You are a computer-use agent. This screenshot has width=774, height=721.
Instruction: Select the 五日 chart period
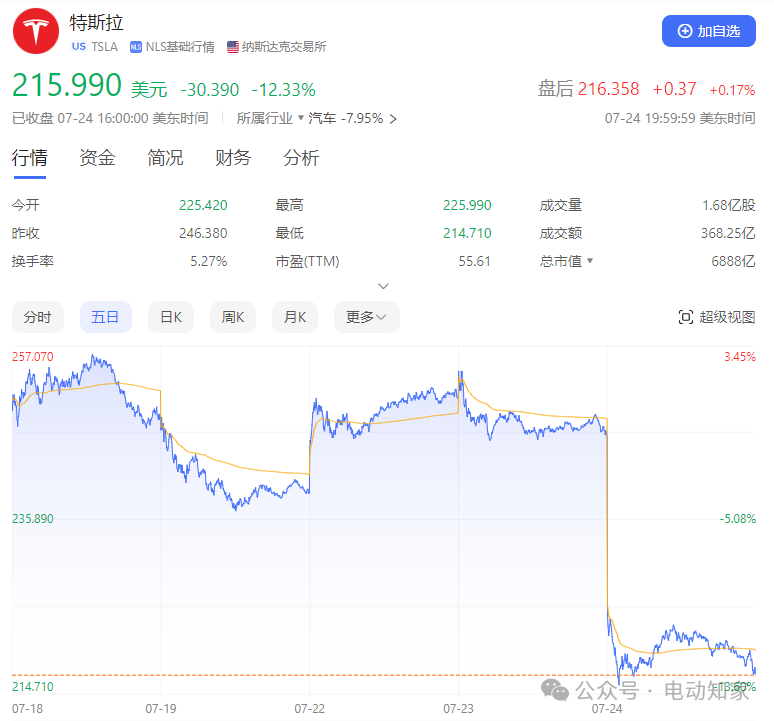106,317
